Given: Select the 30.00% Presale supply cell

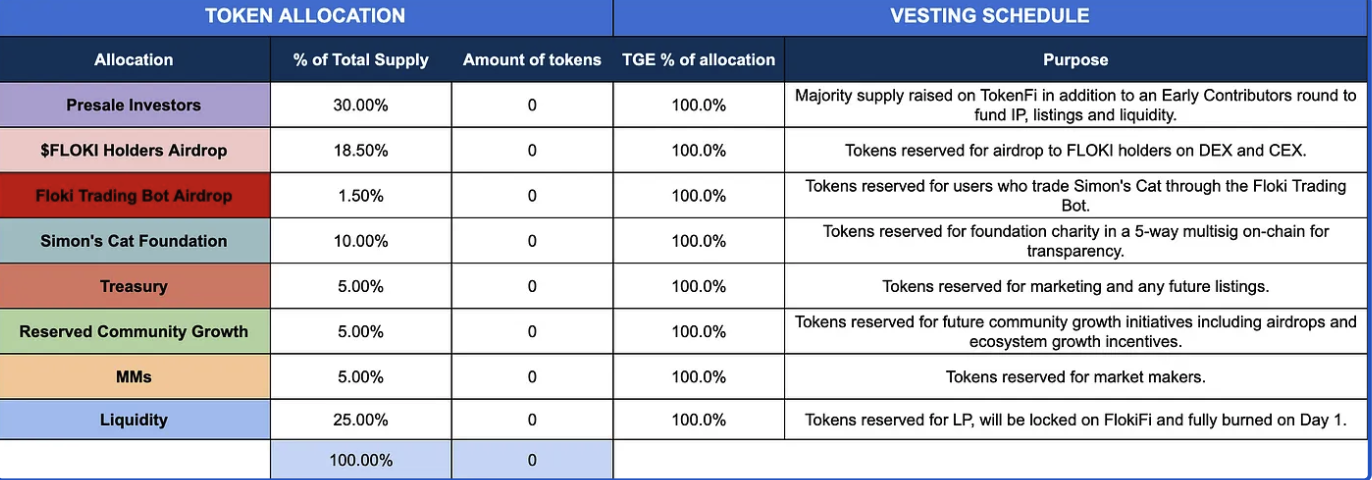Looking at the screenshot, I should point(360,105).
